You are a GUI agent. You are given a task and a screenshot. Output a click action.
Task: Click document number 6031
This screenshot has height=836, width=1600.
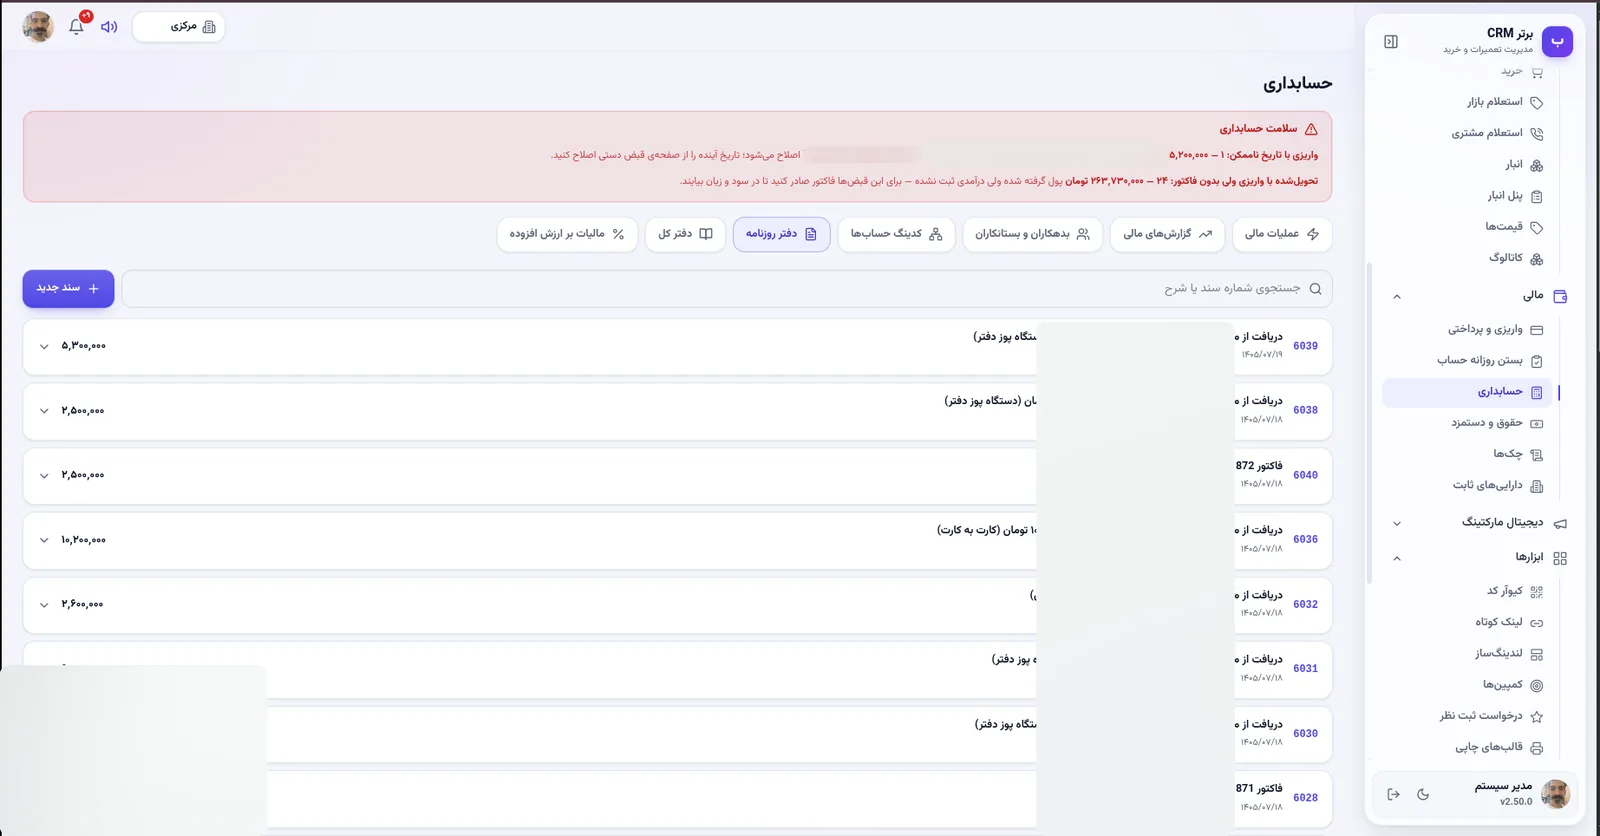pos(1305,669)
